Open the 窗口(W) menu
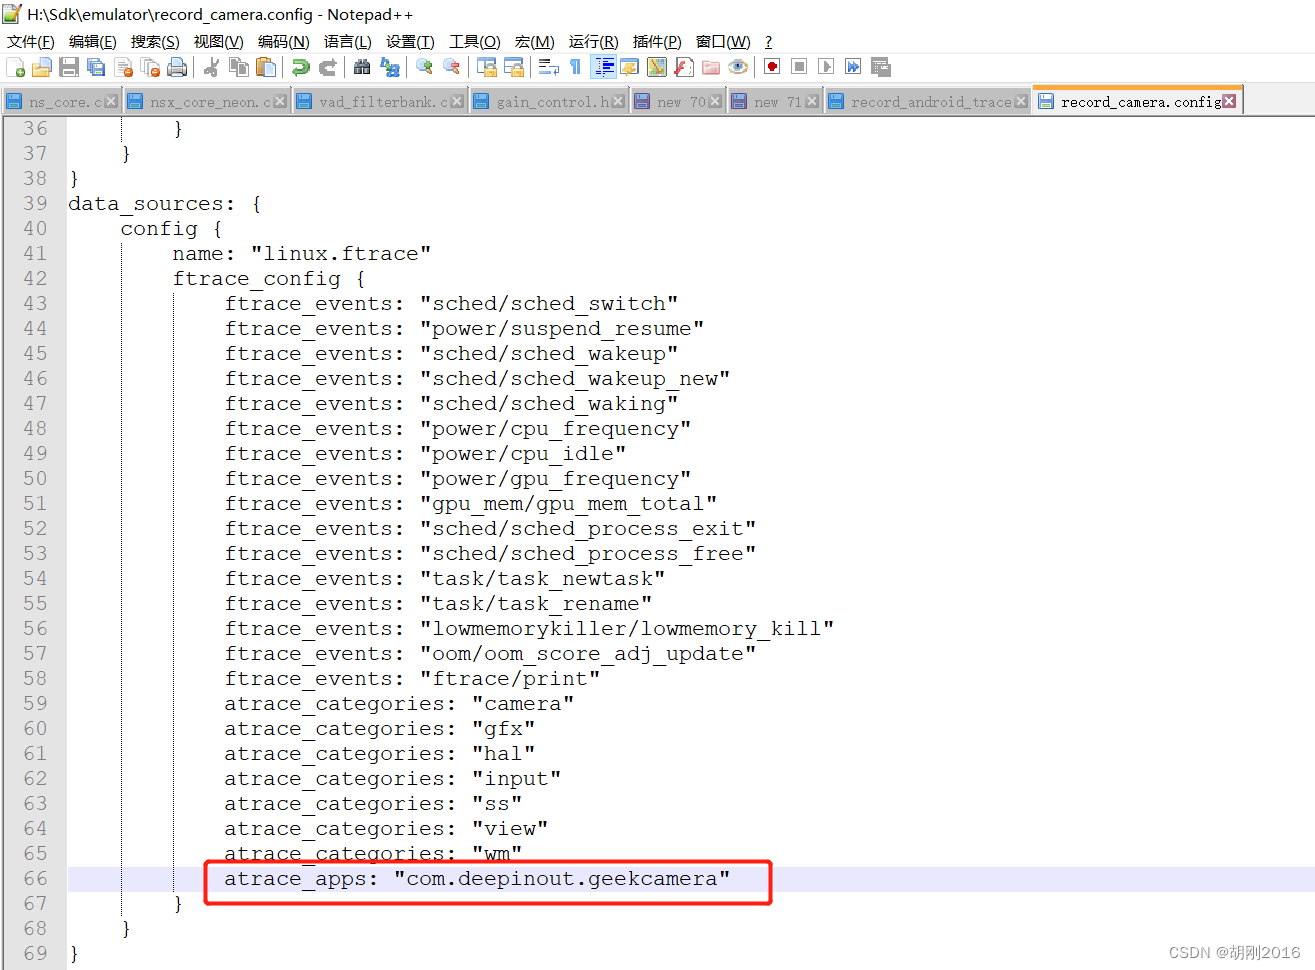Viewport: 1315px width, 970px height. tap(723, 41)
